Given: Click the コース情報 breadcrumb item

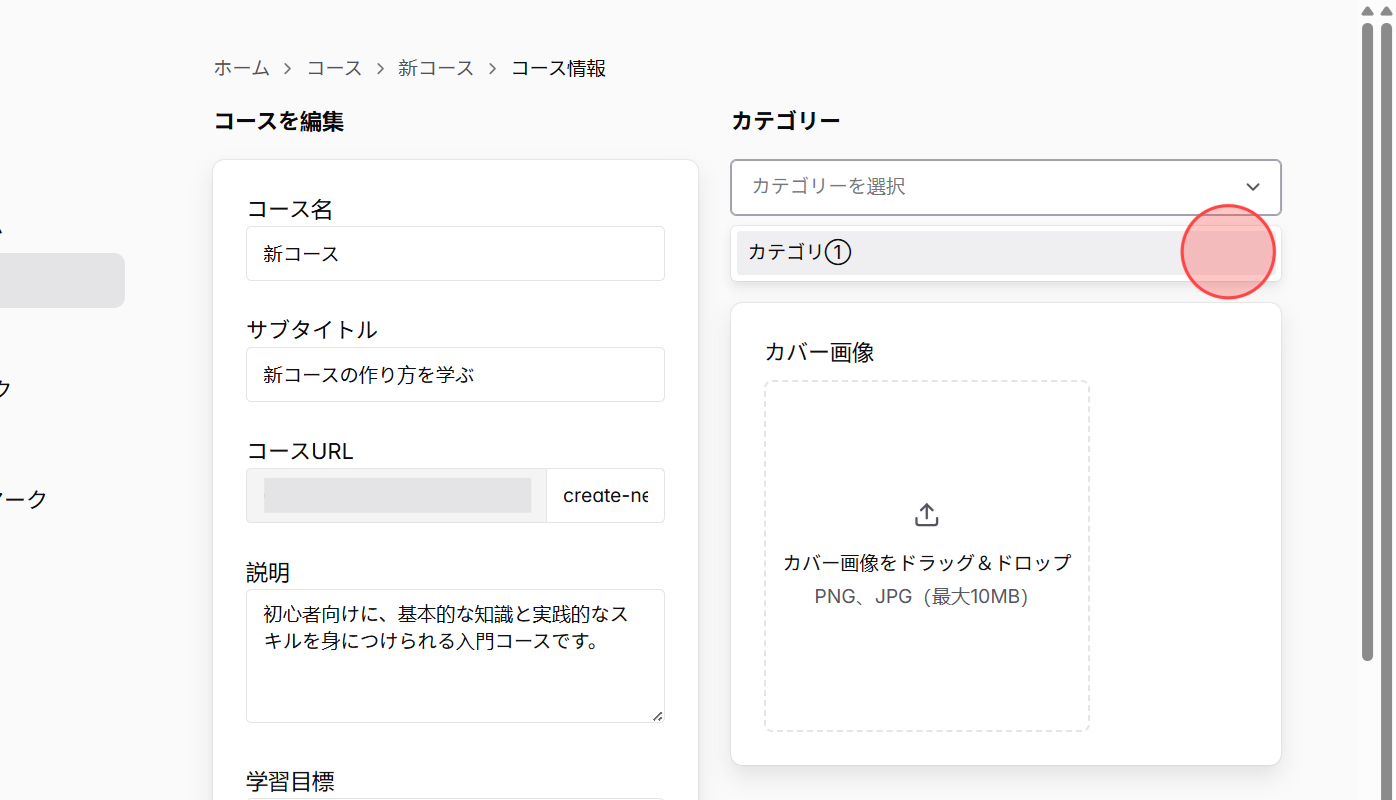Looking at the screenshot, I should tap(557, 68).
